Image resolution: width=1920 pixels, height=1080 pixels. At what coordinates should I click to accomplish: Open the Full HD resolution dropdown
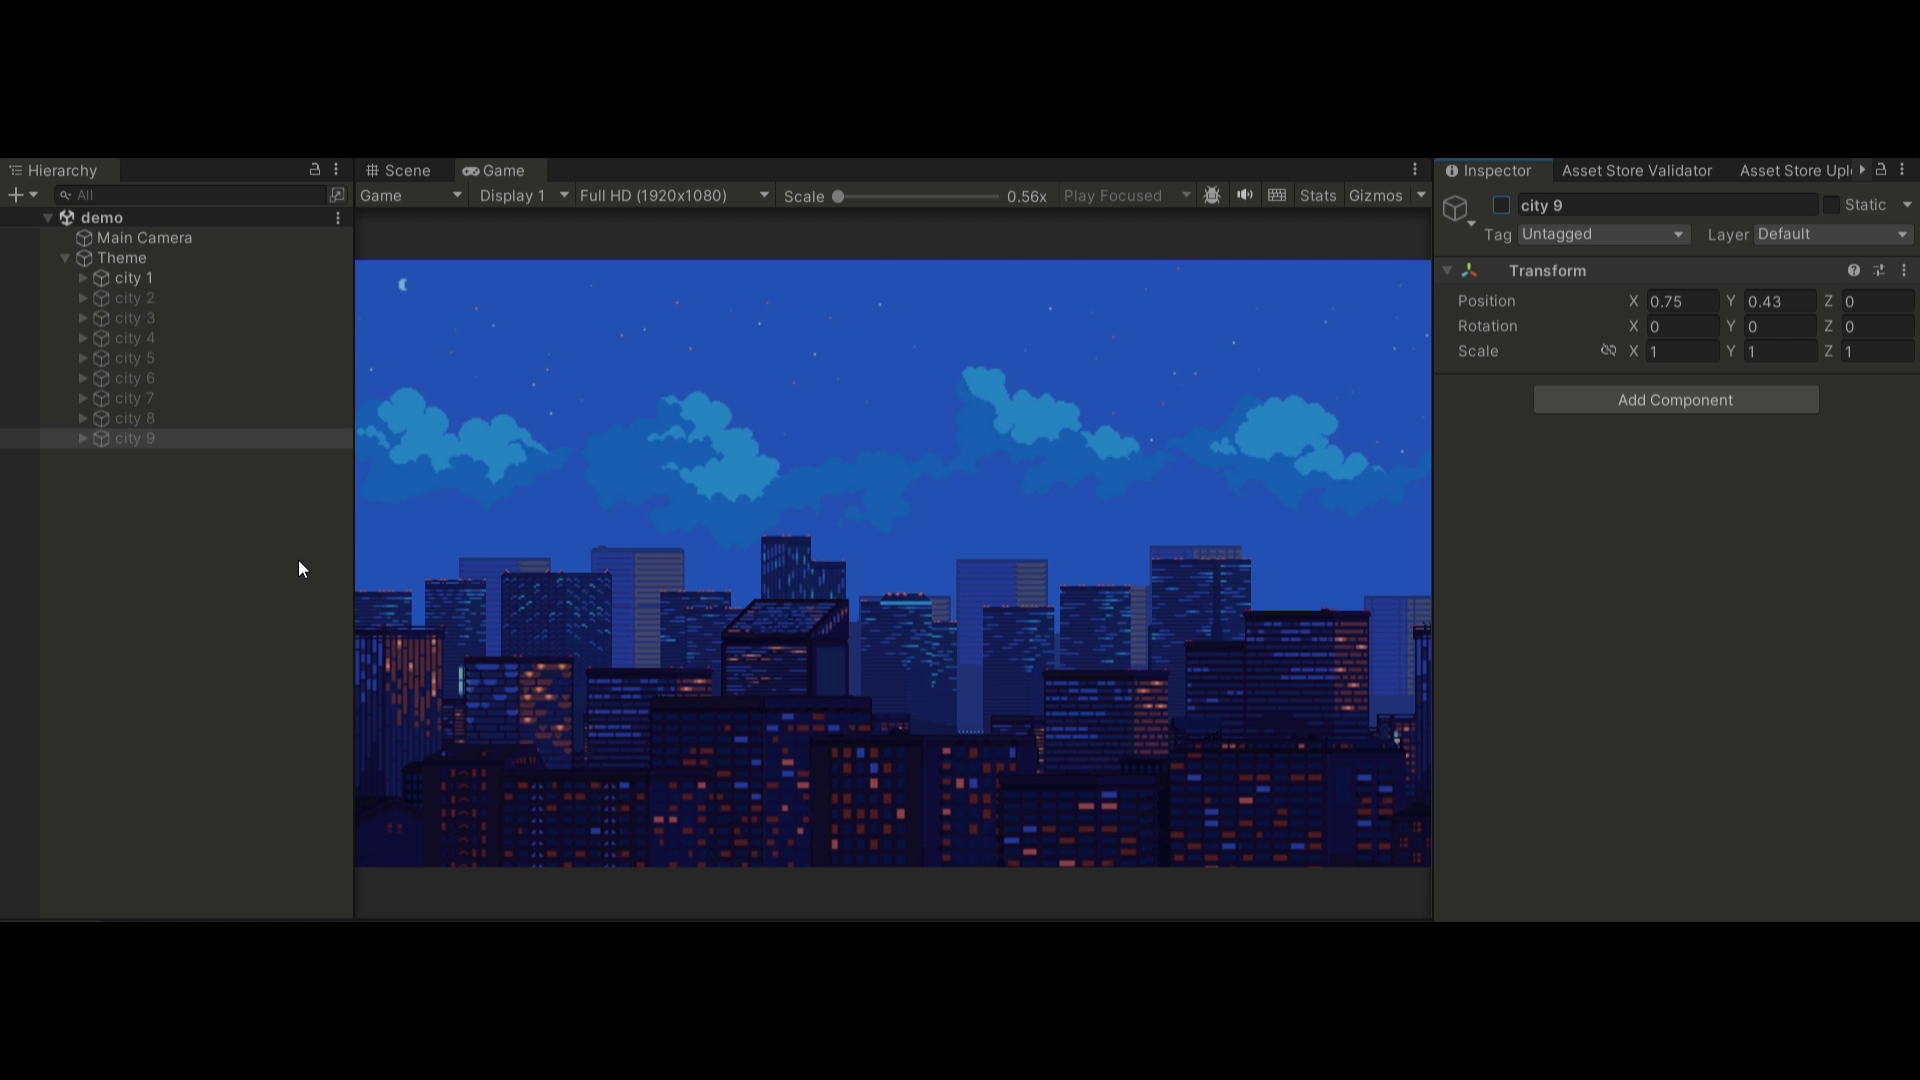tap(675, 196)
